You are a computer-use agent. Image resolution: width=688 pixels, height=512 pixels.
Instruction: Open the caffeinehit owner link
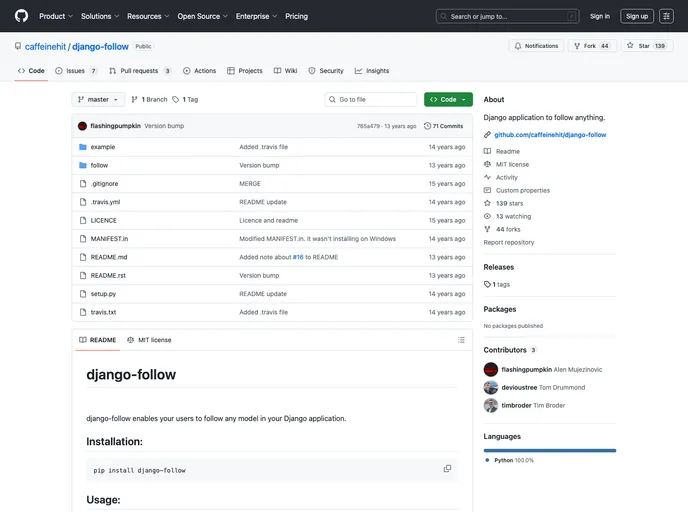pos(45,47)
